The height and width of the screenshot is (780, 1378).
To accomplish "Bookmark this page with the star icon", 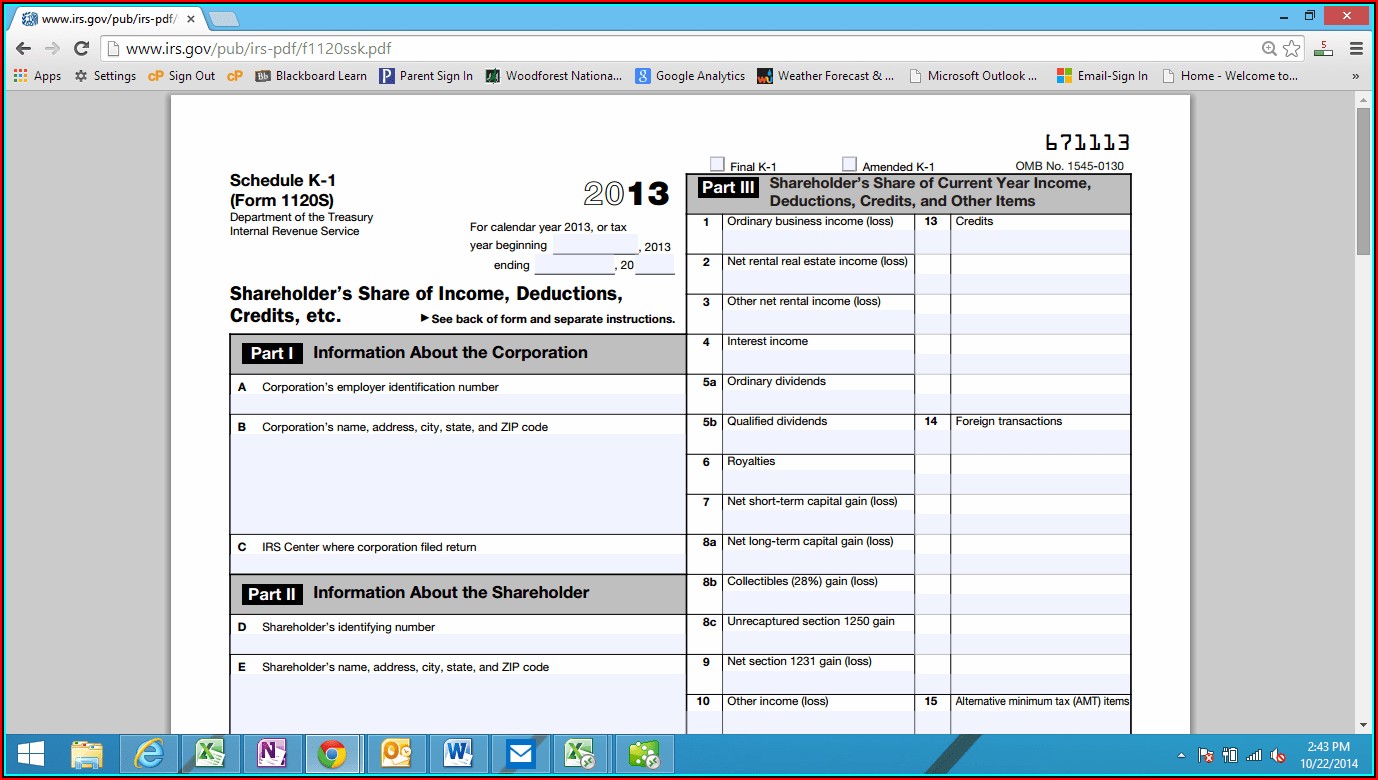I will click(1292, 48).
